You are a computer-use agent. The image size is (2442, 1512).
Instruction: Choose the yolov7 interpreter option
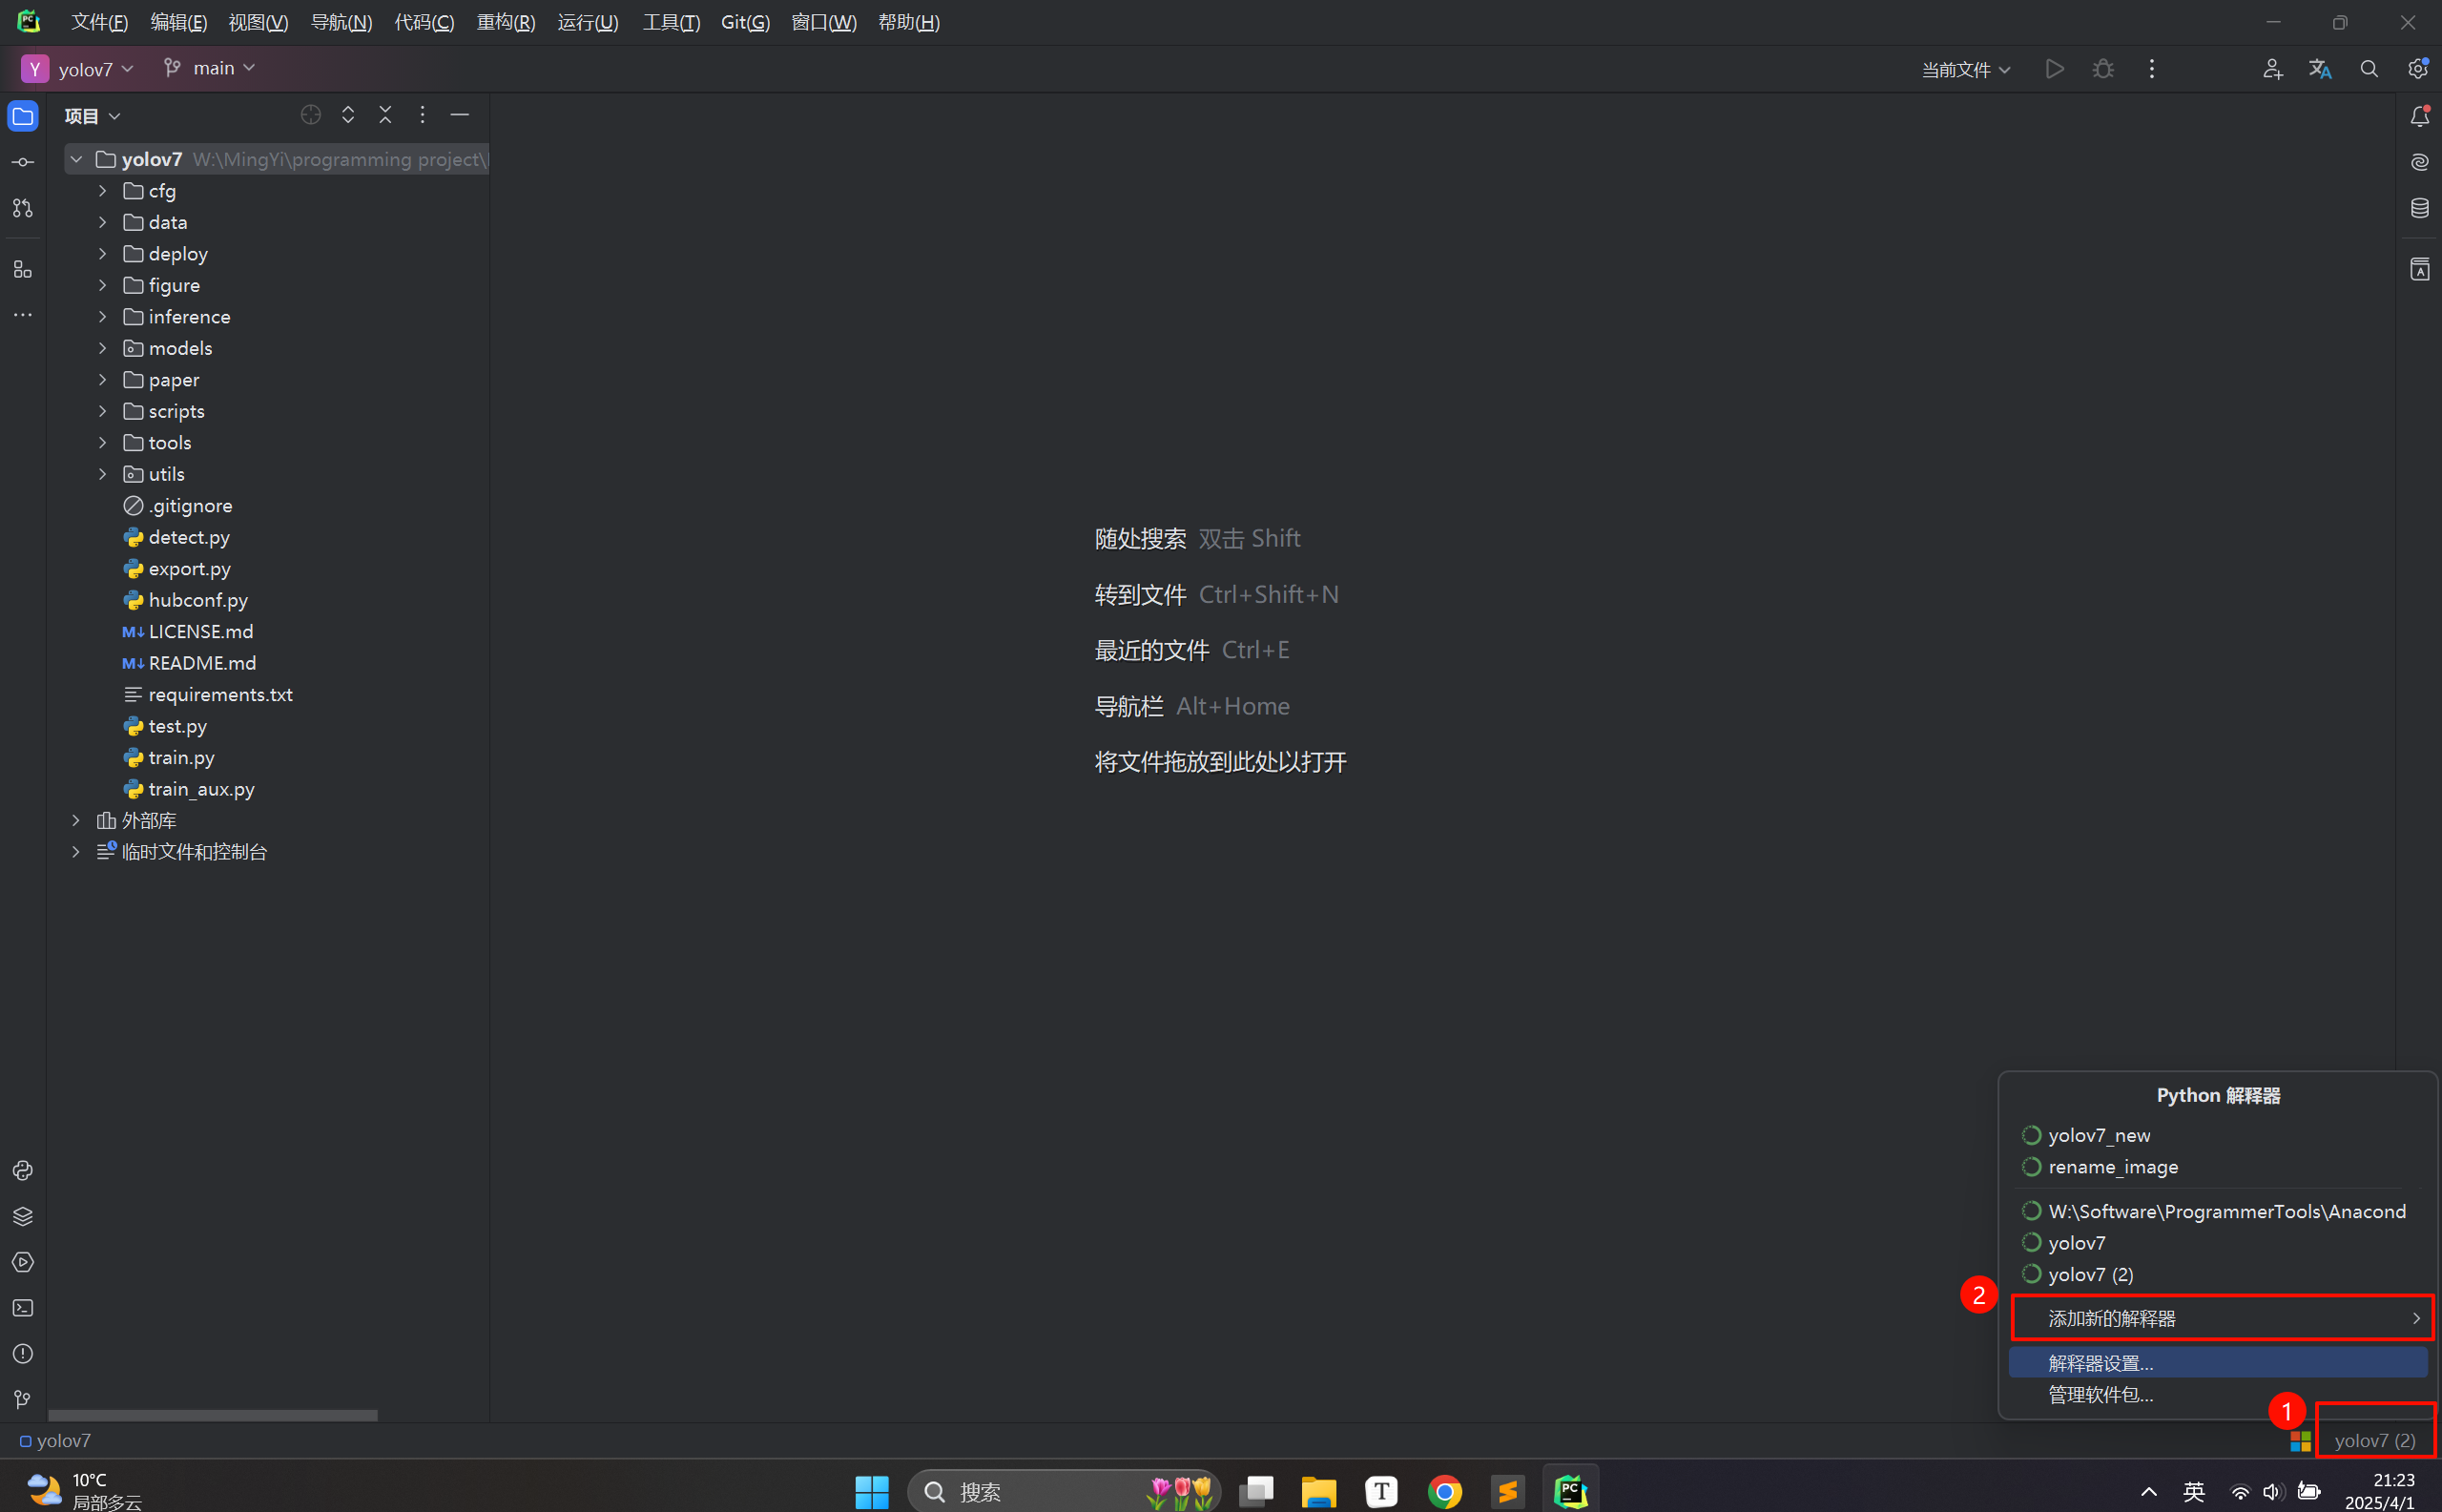tap(2076, 1243)
